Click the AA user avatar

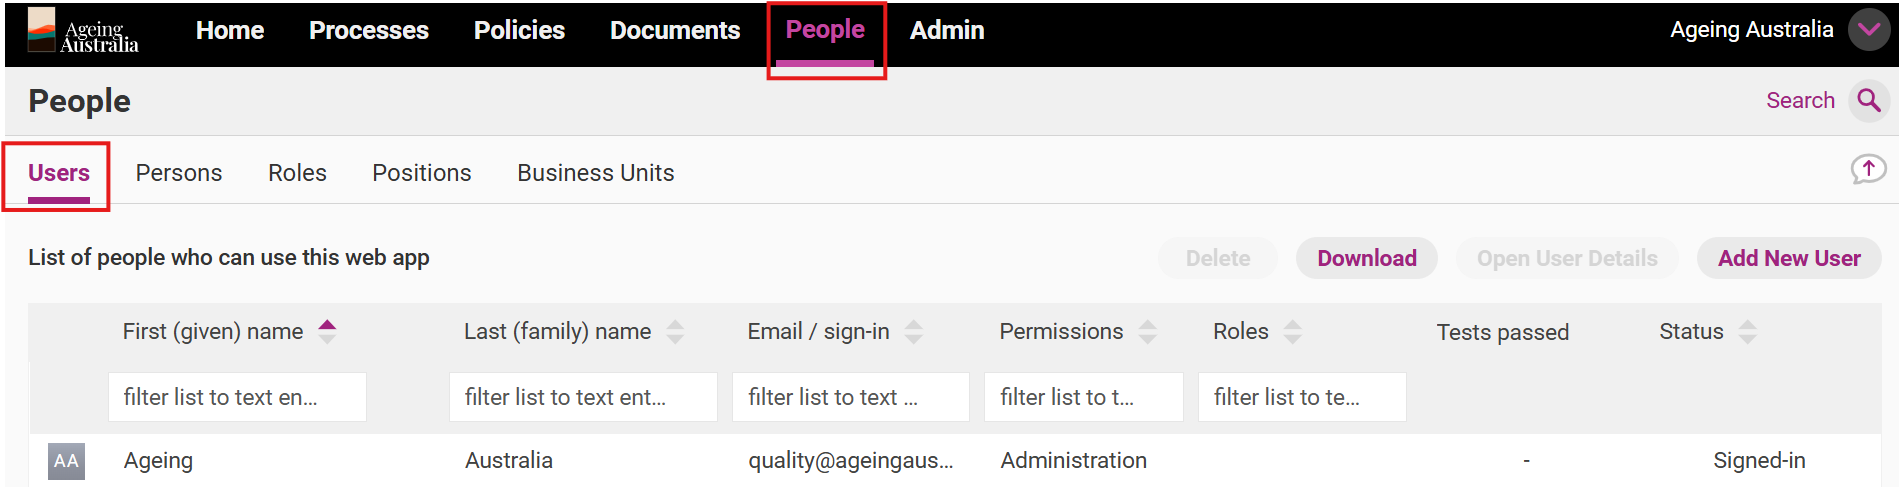click(66, 461)
